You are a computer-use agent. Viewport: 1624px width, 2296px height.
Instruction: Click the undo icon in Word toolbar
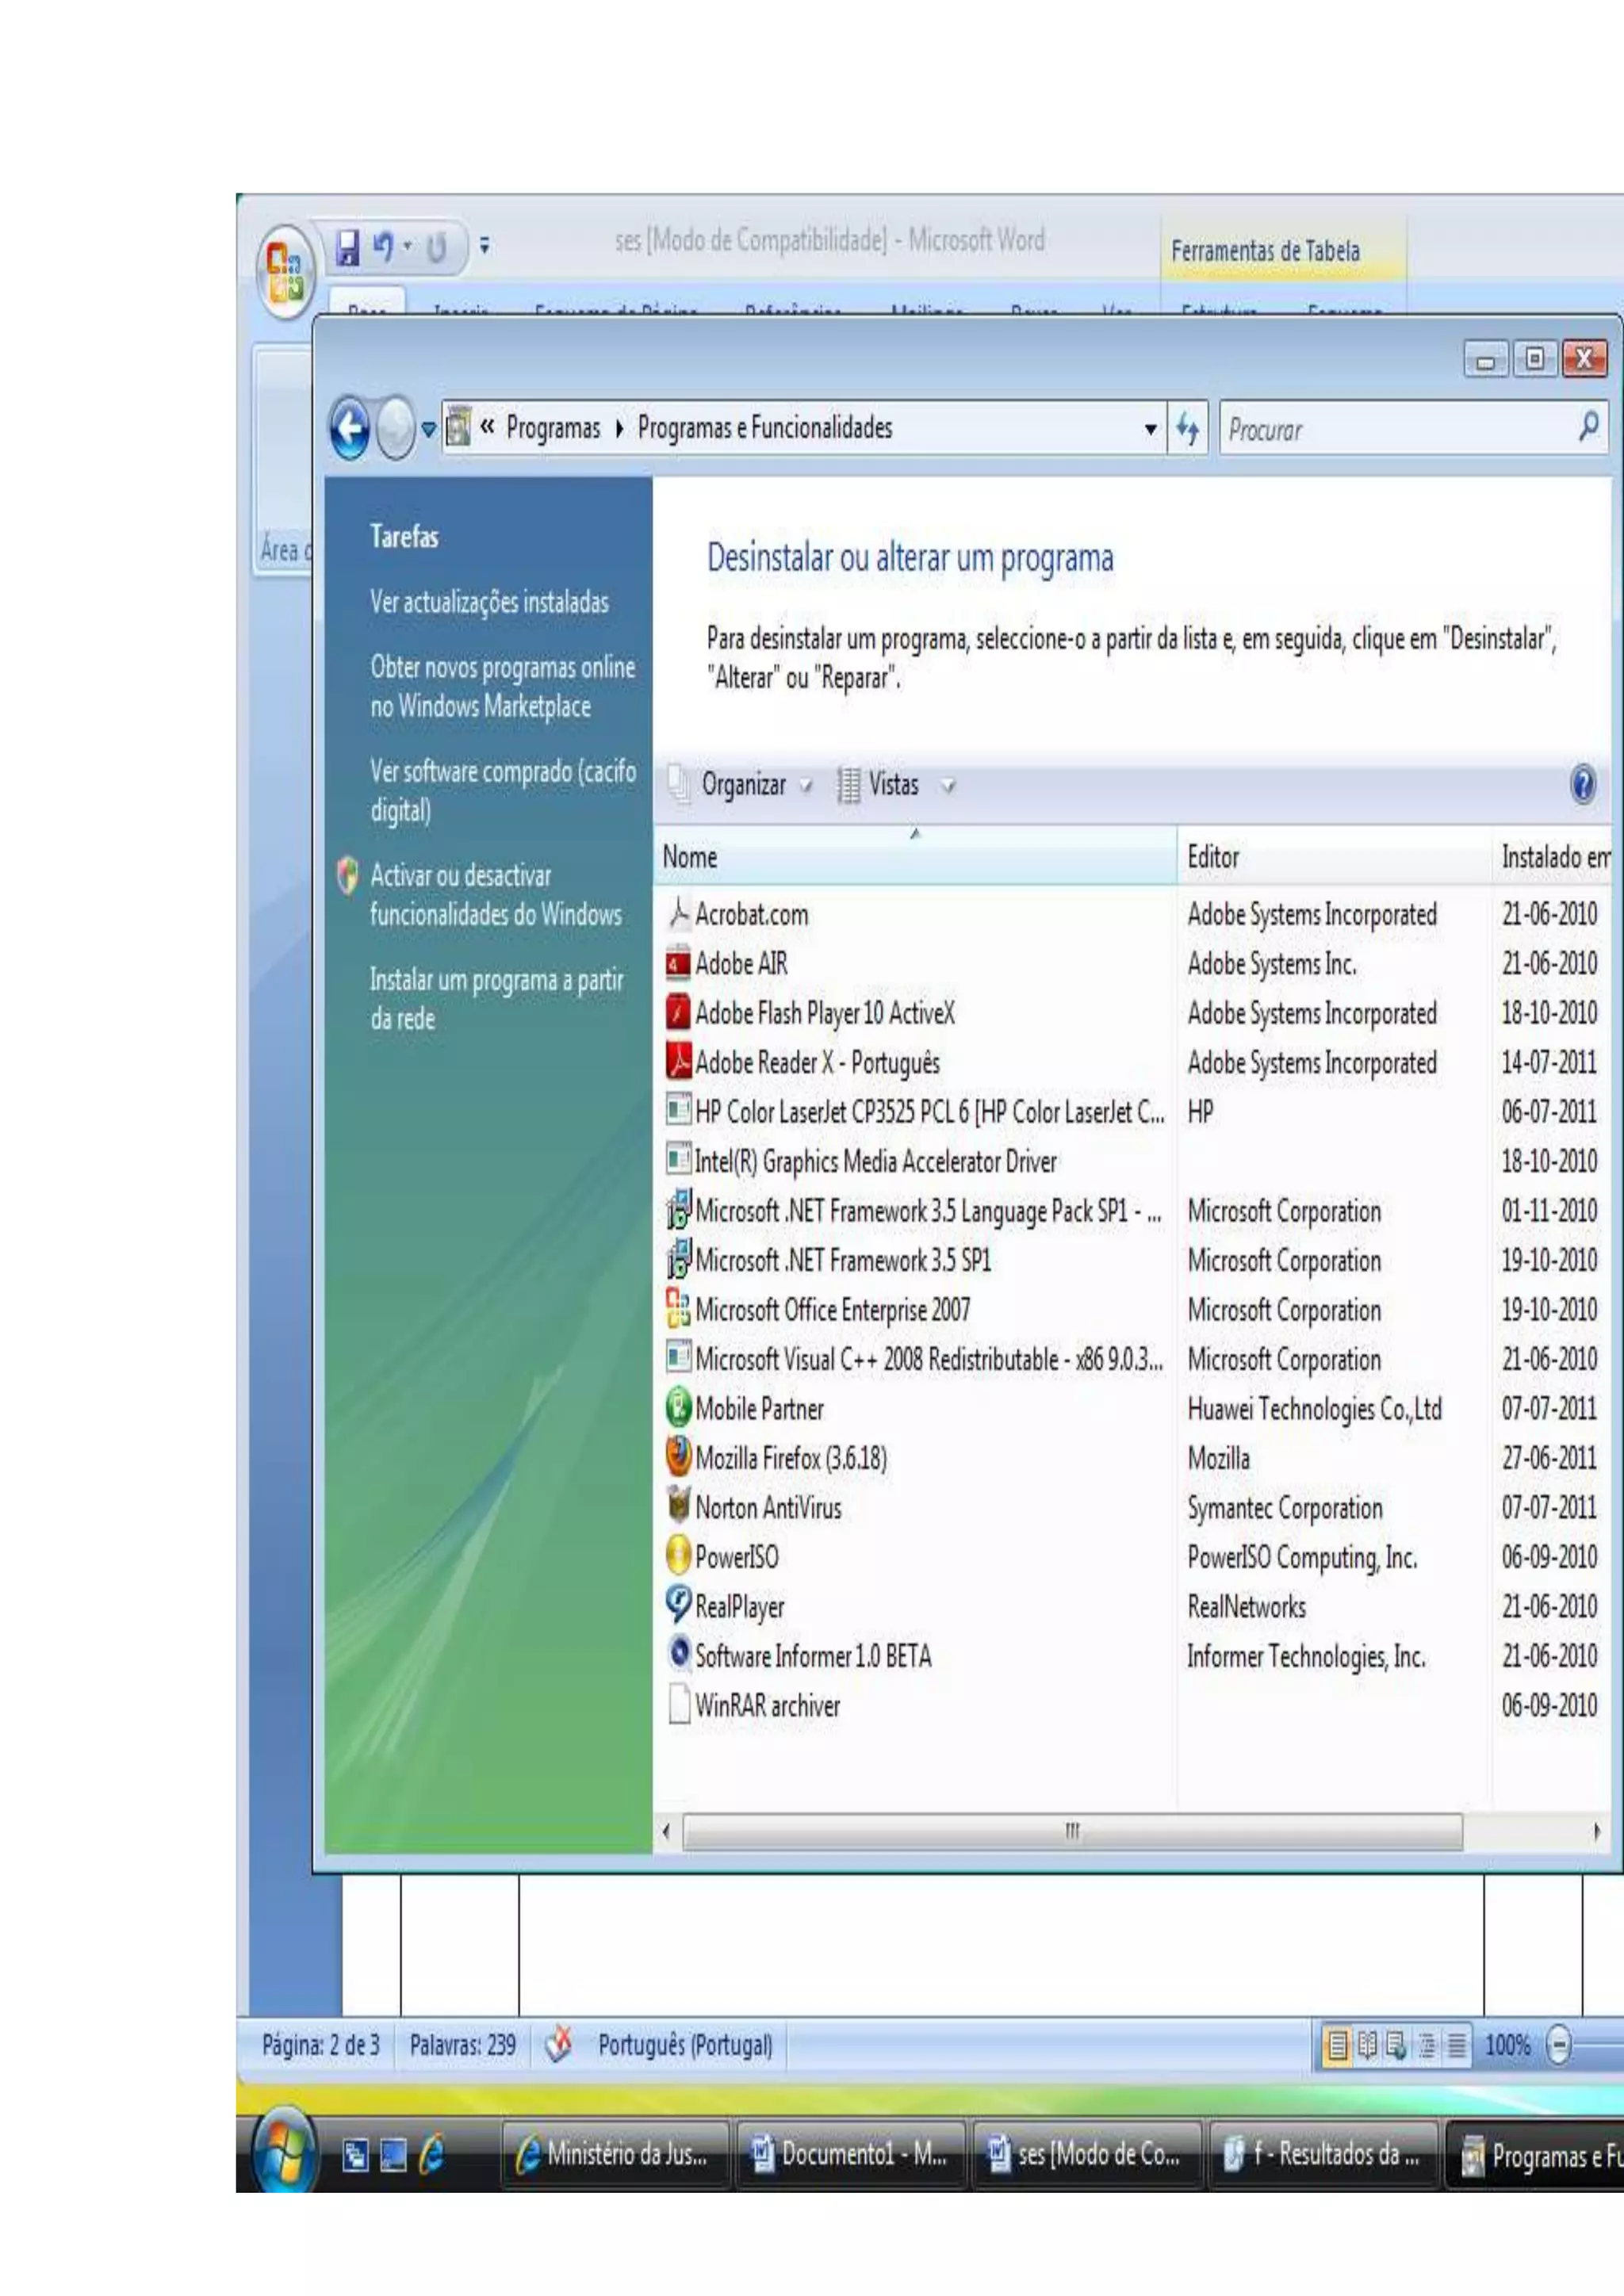383,246
